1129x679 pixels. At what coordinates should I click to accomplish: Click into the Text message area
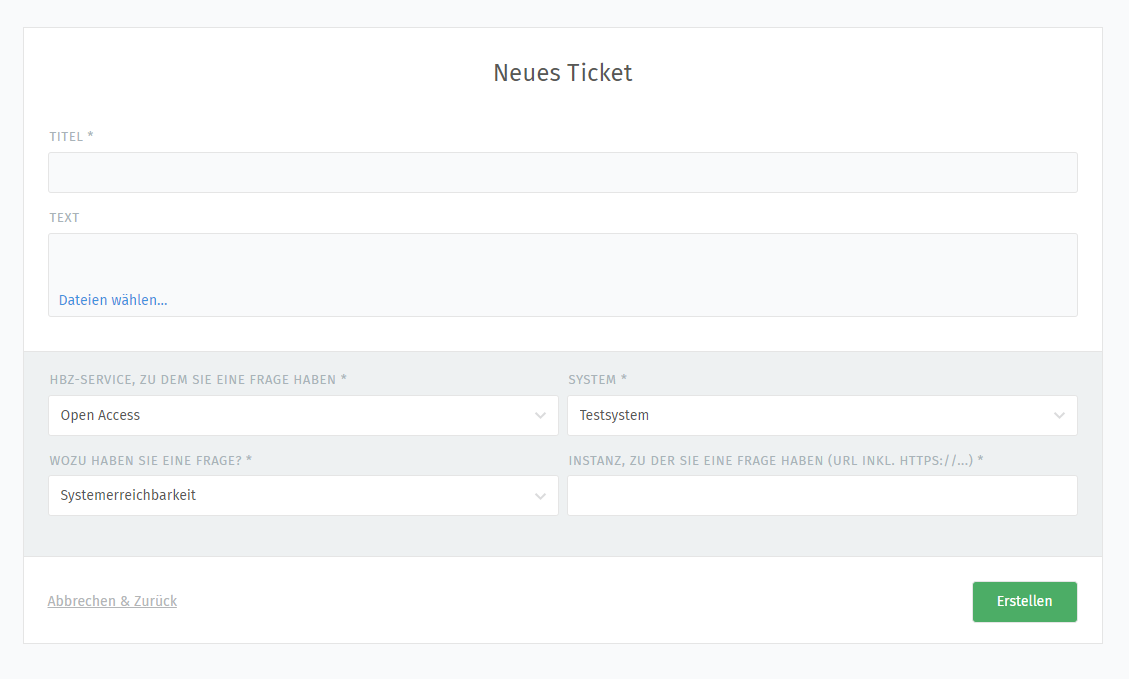pyautogui.click(x=562, y=260)
